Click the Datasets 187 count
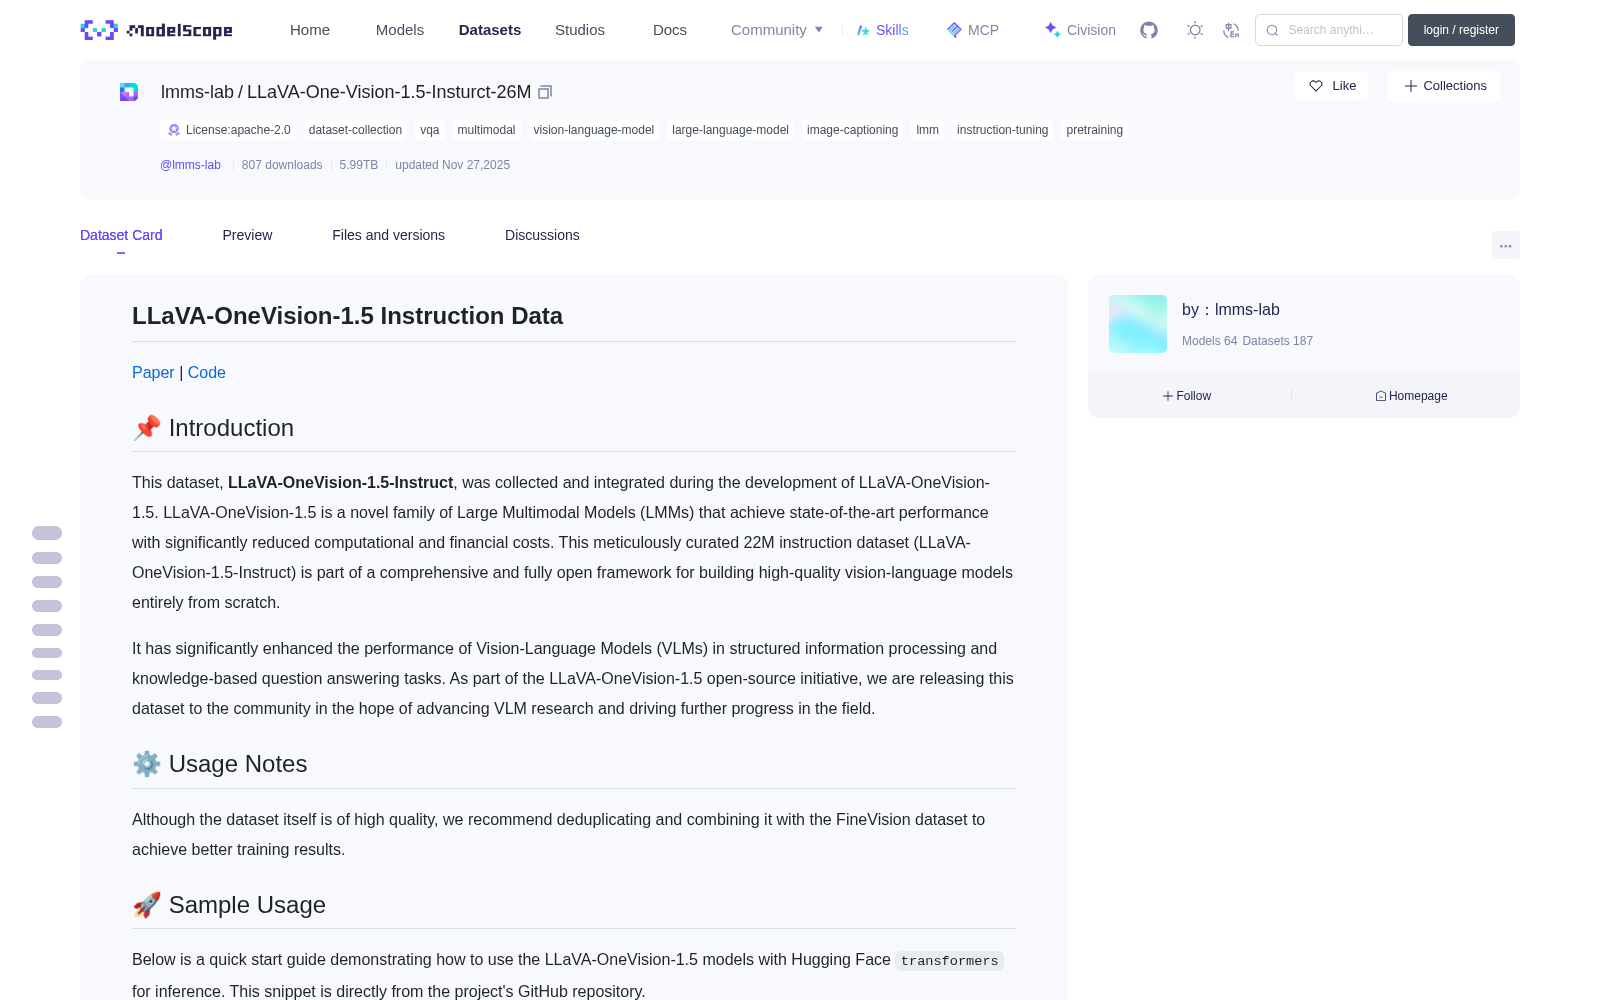 click(1278, 341)
